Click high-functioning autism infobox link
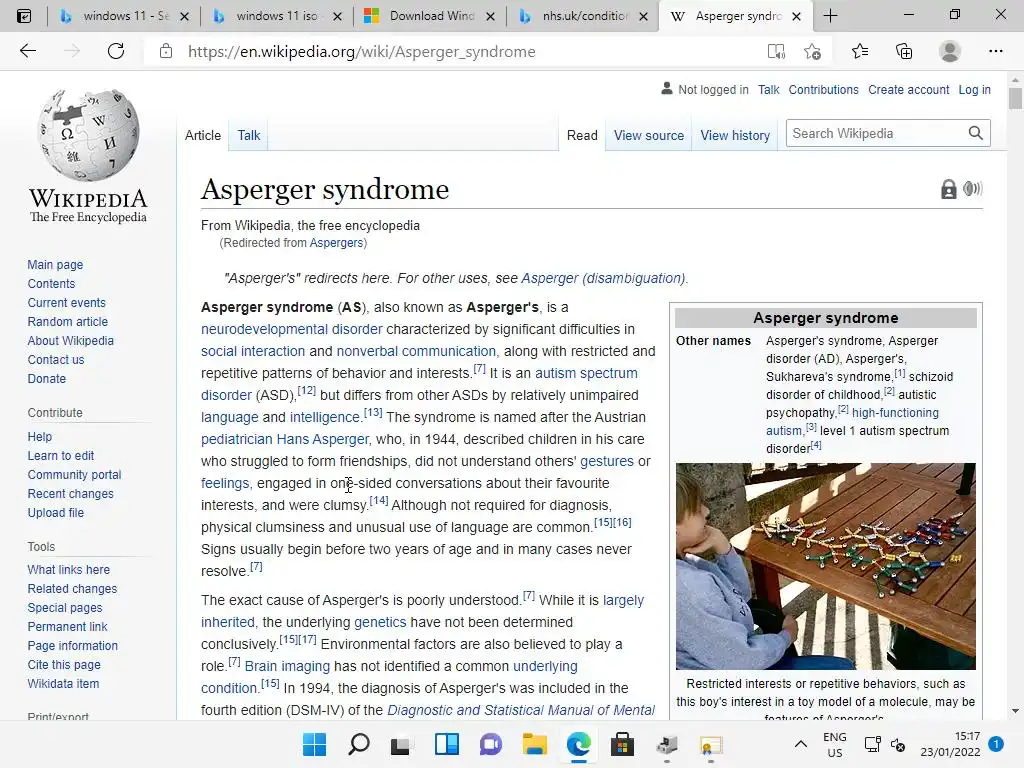 pos(852,421)
